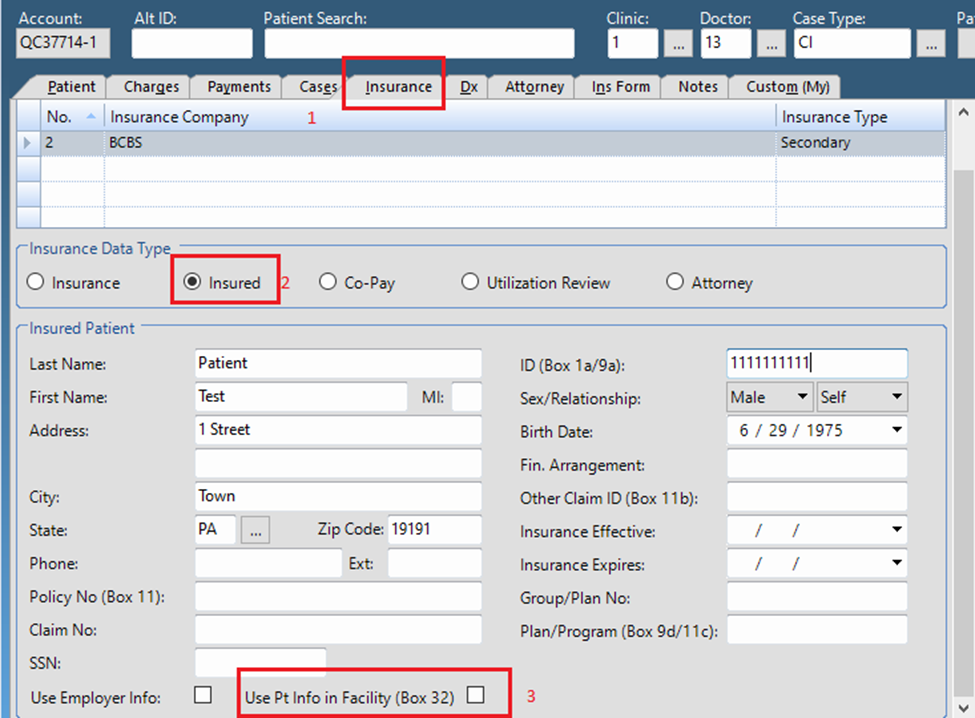Click the City field showing Town
Image resolution: width=975 pixels, height=718 pixels.
pyautogui.click(x=338, y=496)
